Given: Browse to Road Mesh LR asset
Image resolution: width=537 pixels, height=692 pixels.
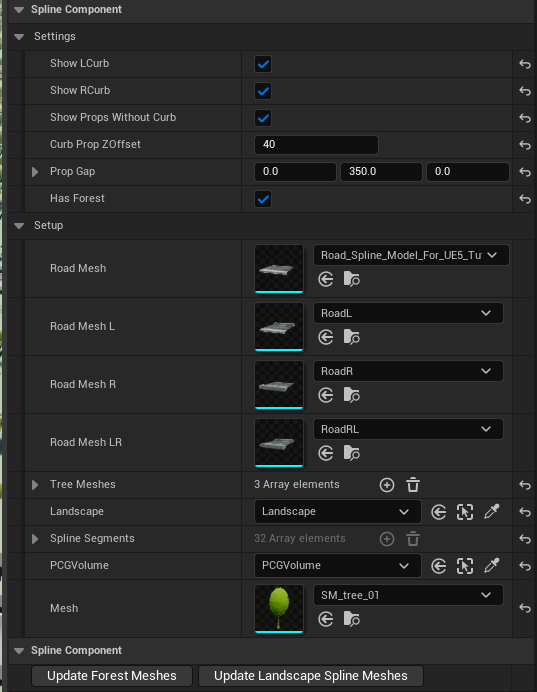Looking at the screenshot, I should tap(352, 453).
